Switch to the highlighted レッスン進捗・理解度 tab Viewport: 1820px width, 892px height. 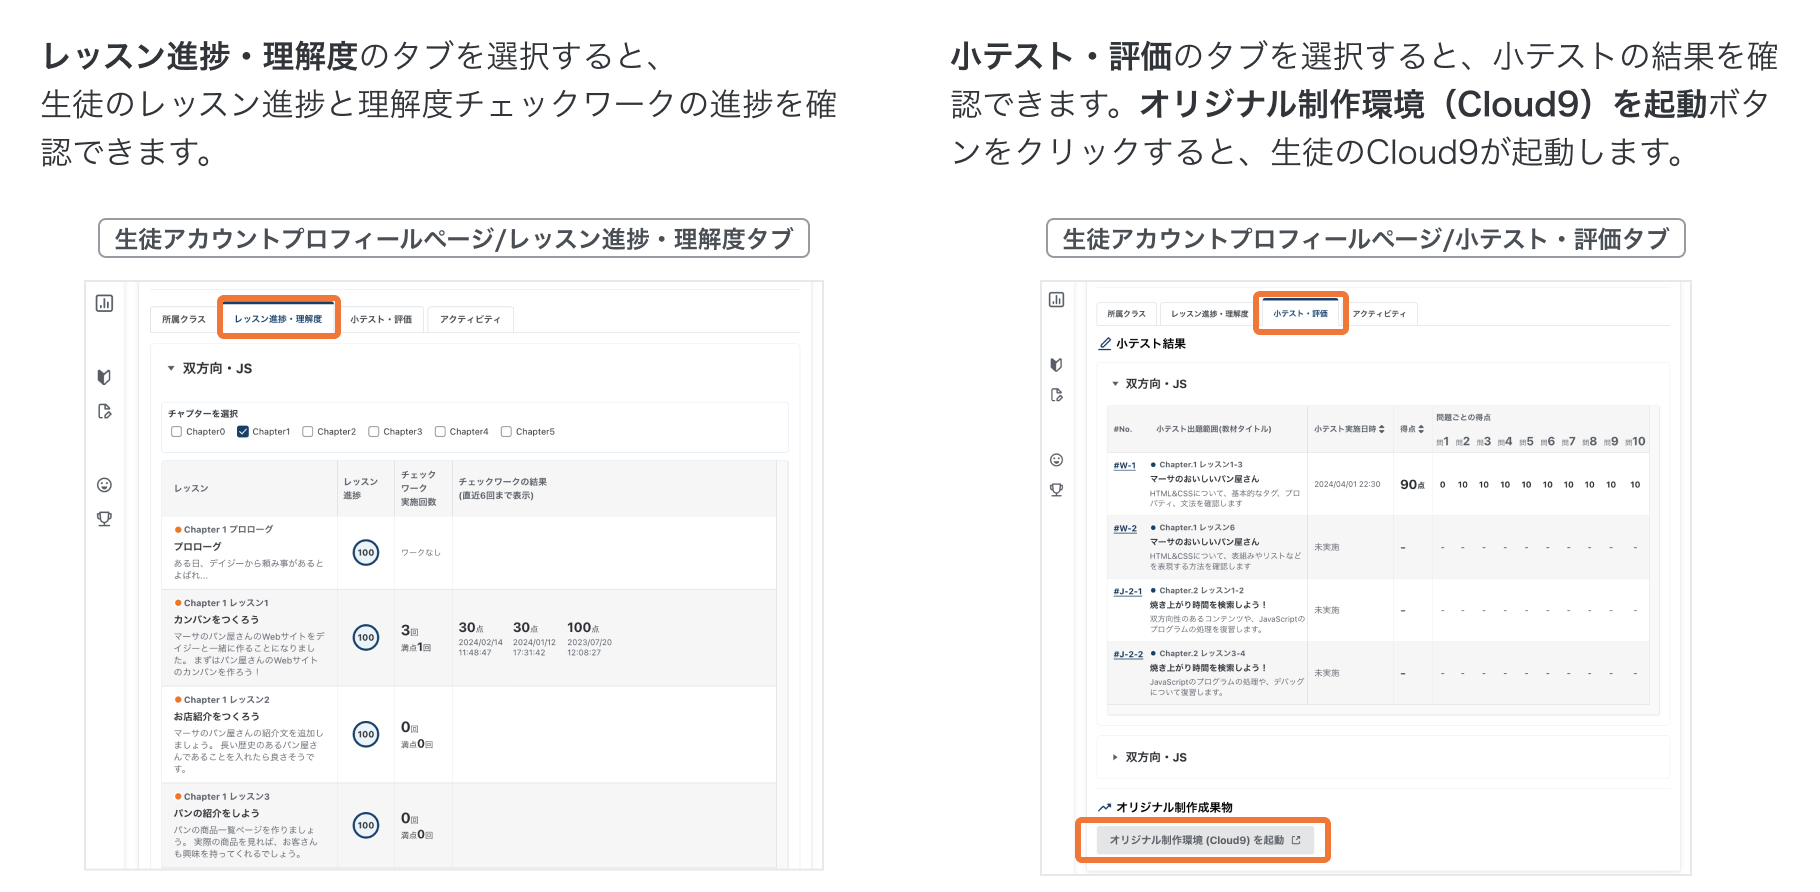tap(278, 319)
